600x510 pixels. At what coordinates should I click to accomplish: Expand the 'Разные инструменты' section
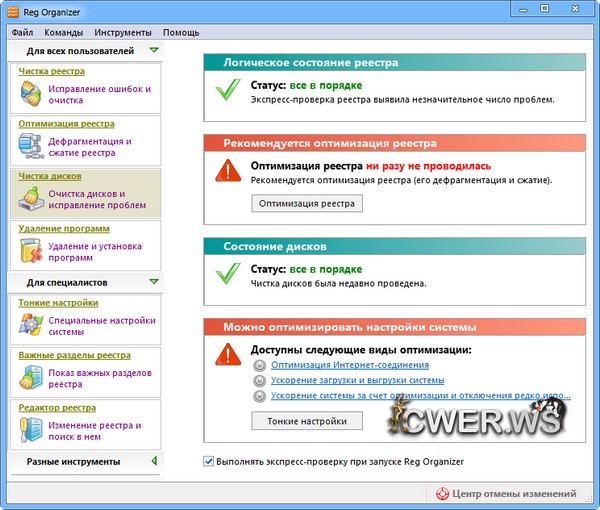click(x=153, y=461)
